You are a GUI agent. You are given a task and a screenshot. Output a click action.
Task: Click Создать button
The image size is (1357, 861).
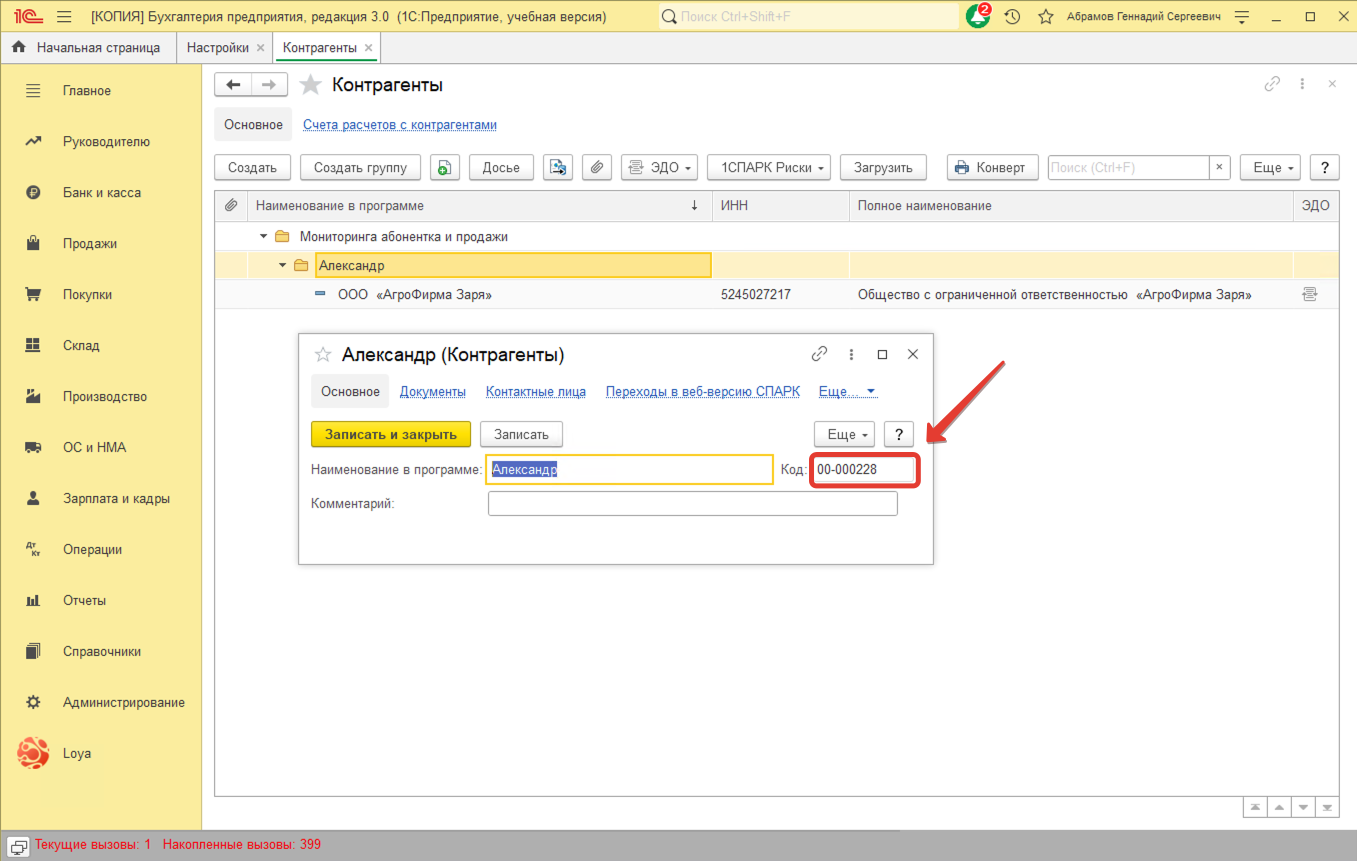tap(252, 168)
